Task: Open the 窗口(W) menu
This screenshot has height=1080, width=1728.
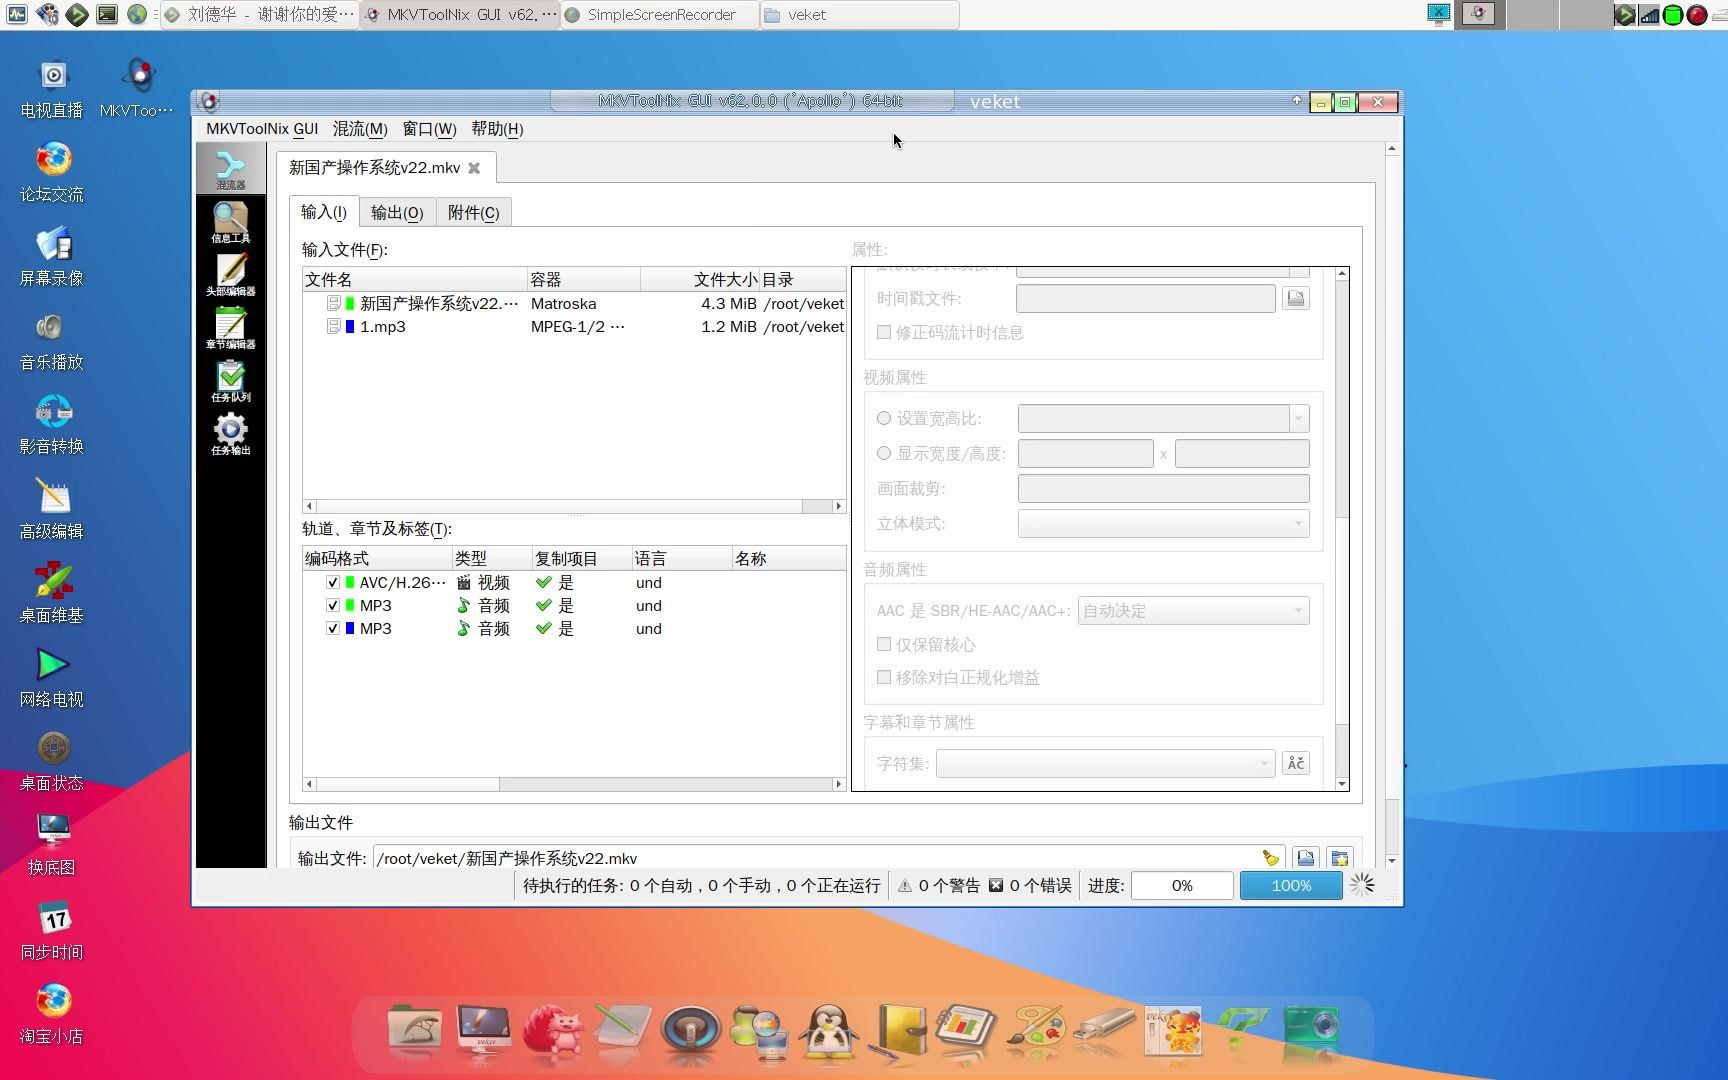Action: click(x=429, y=129)
